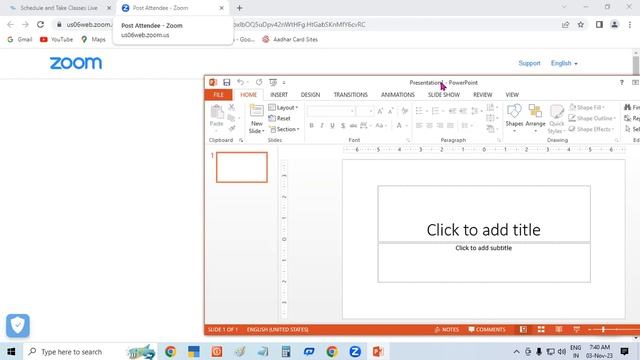Open the Arrange options

click(x=536, y=118)
